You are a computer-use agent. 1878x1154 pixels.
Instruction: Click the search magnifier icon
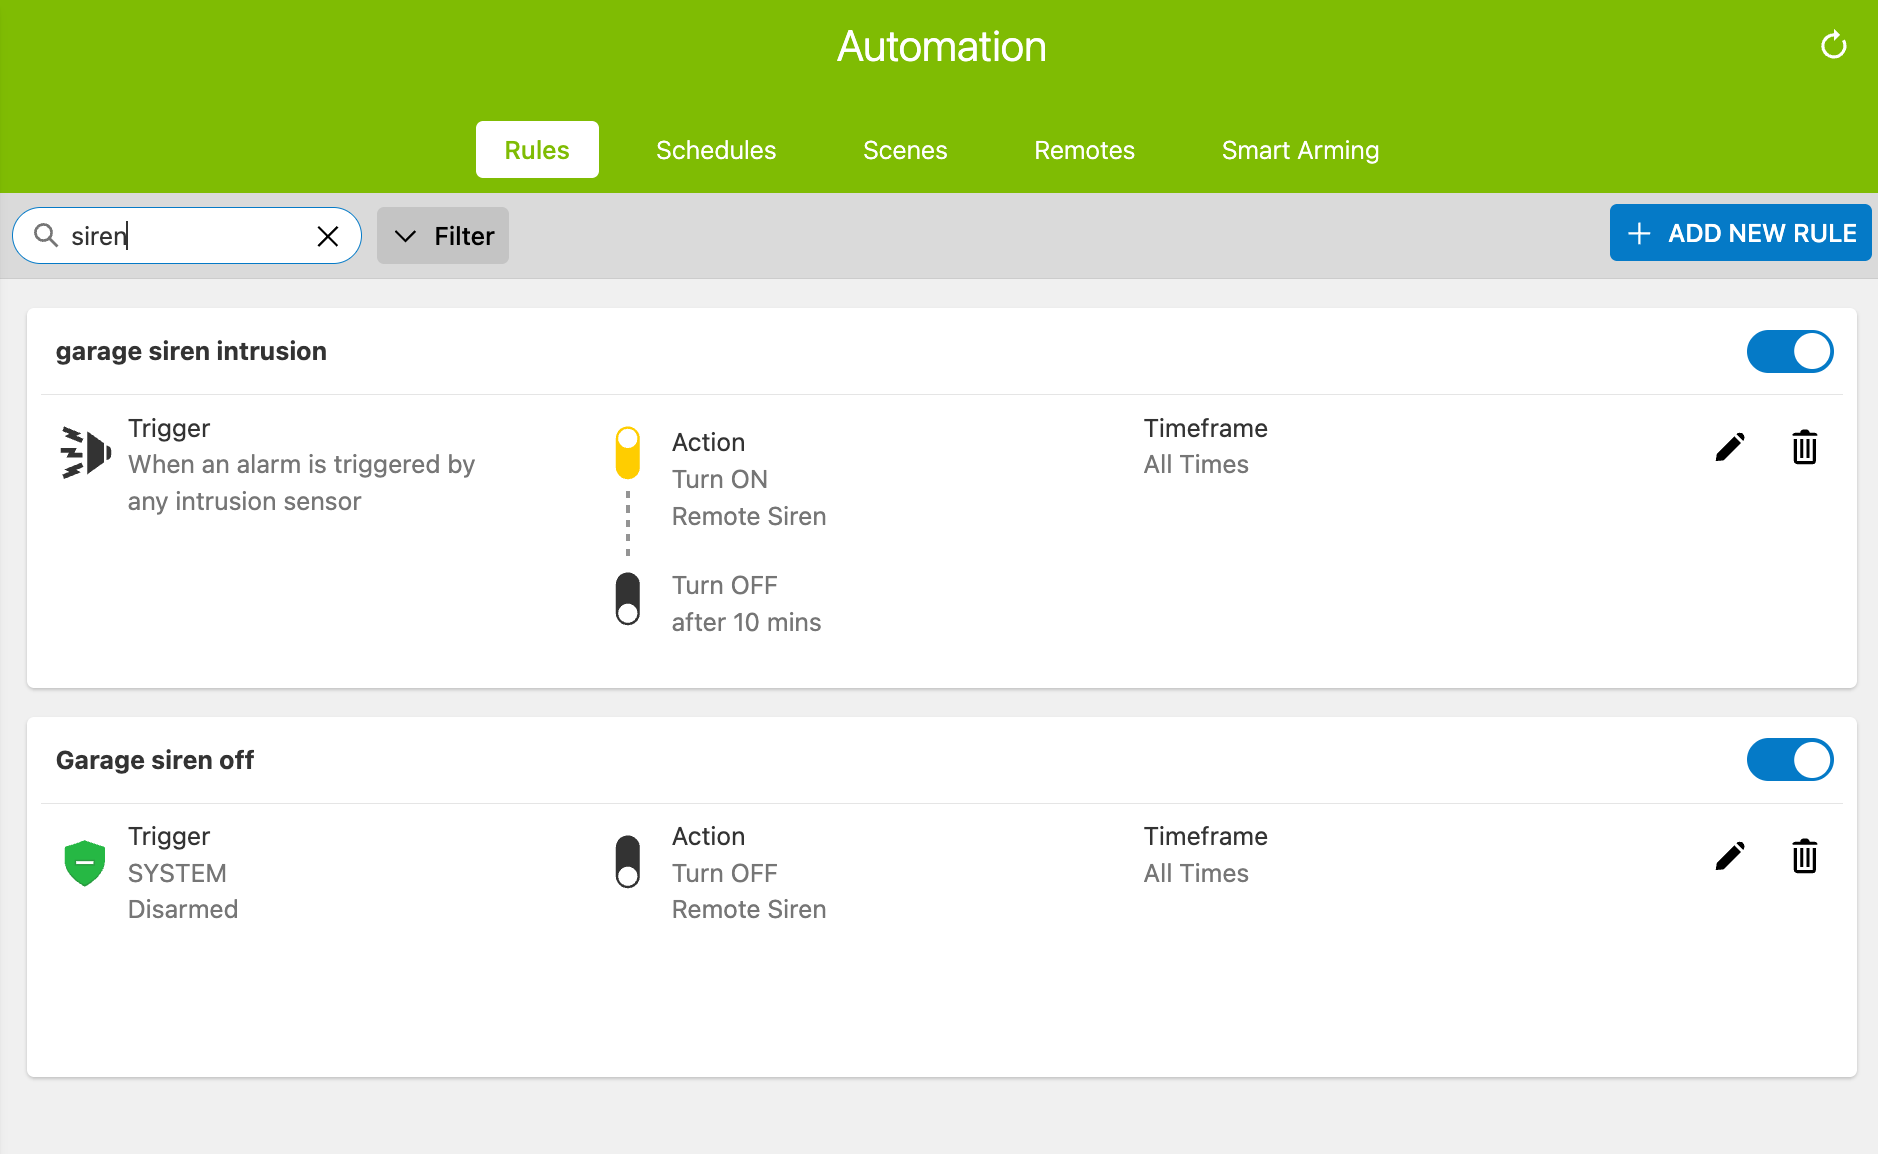[x=46, y=235]
